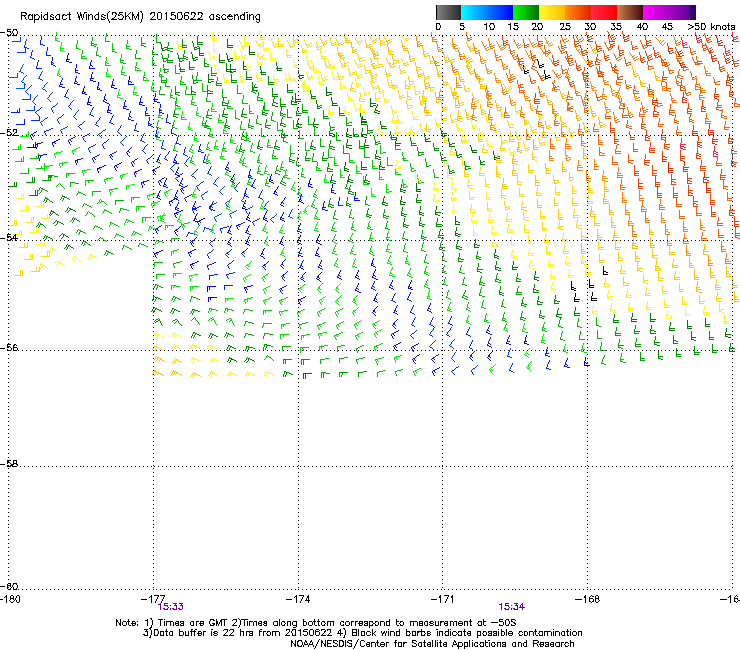The height and width of the screenshot is (650, 740).
Task: Click the latitude label -56
Action: click(9, 347)
